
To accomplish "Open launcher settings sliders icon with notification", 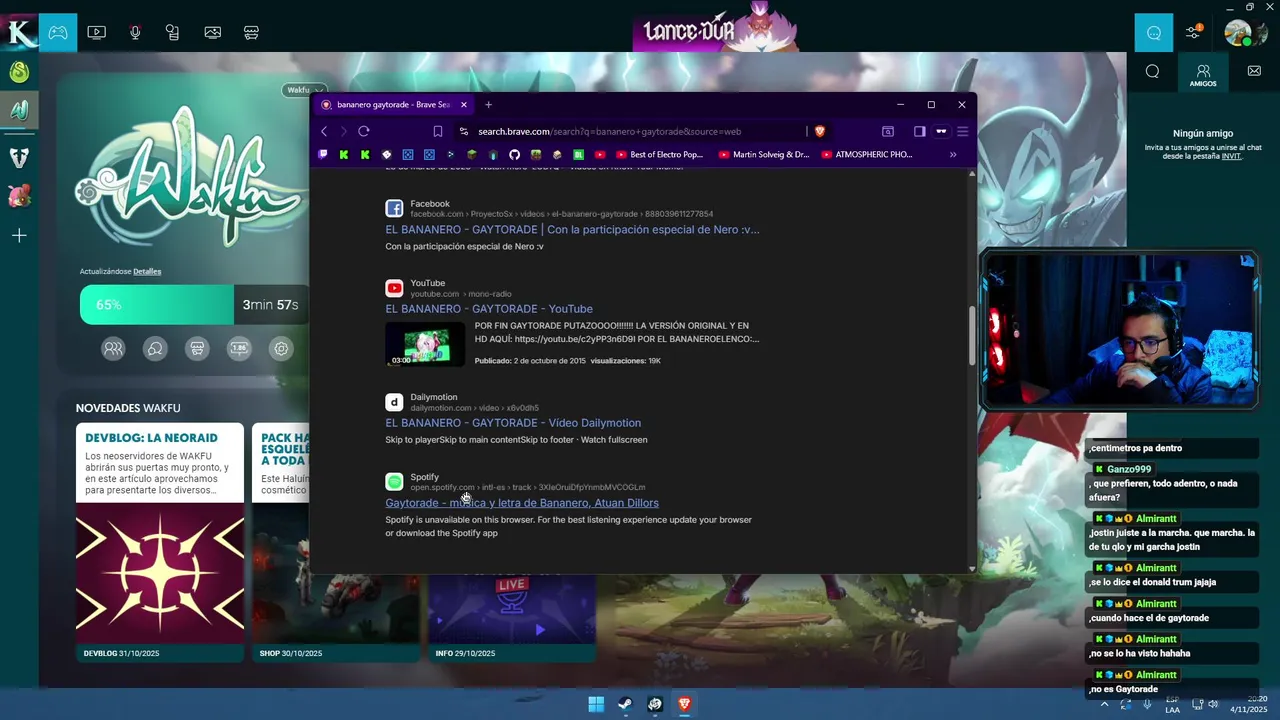I will pyautogui.click(x=1194, y=32).
